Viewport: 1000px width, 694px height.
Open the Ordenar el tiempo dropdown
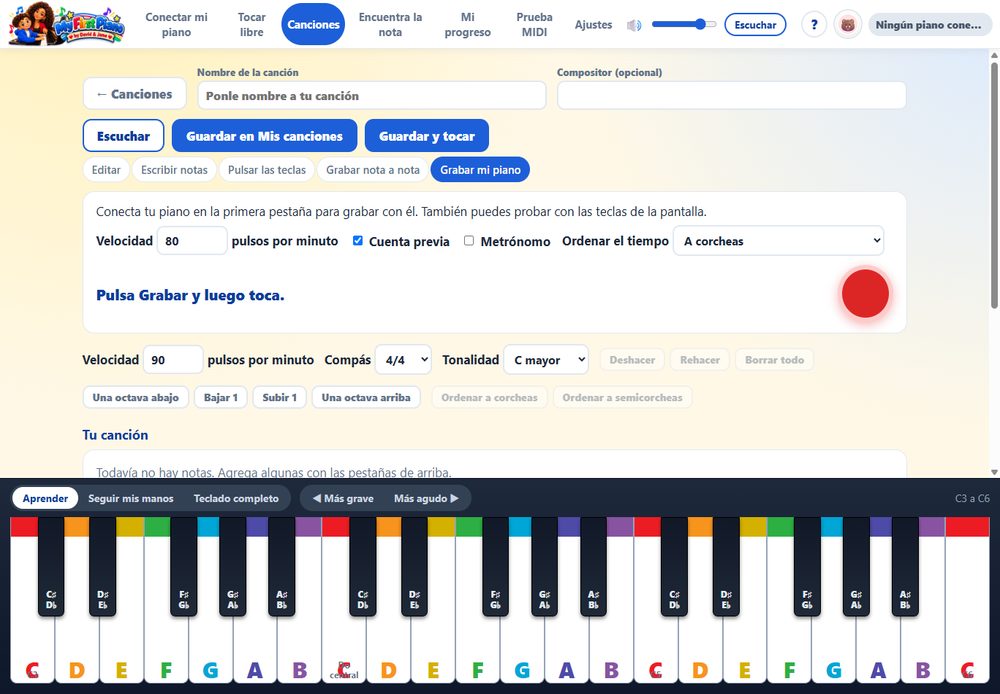[778, 240]
